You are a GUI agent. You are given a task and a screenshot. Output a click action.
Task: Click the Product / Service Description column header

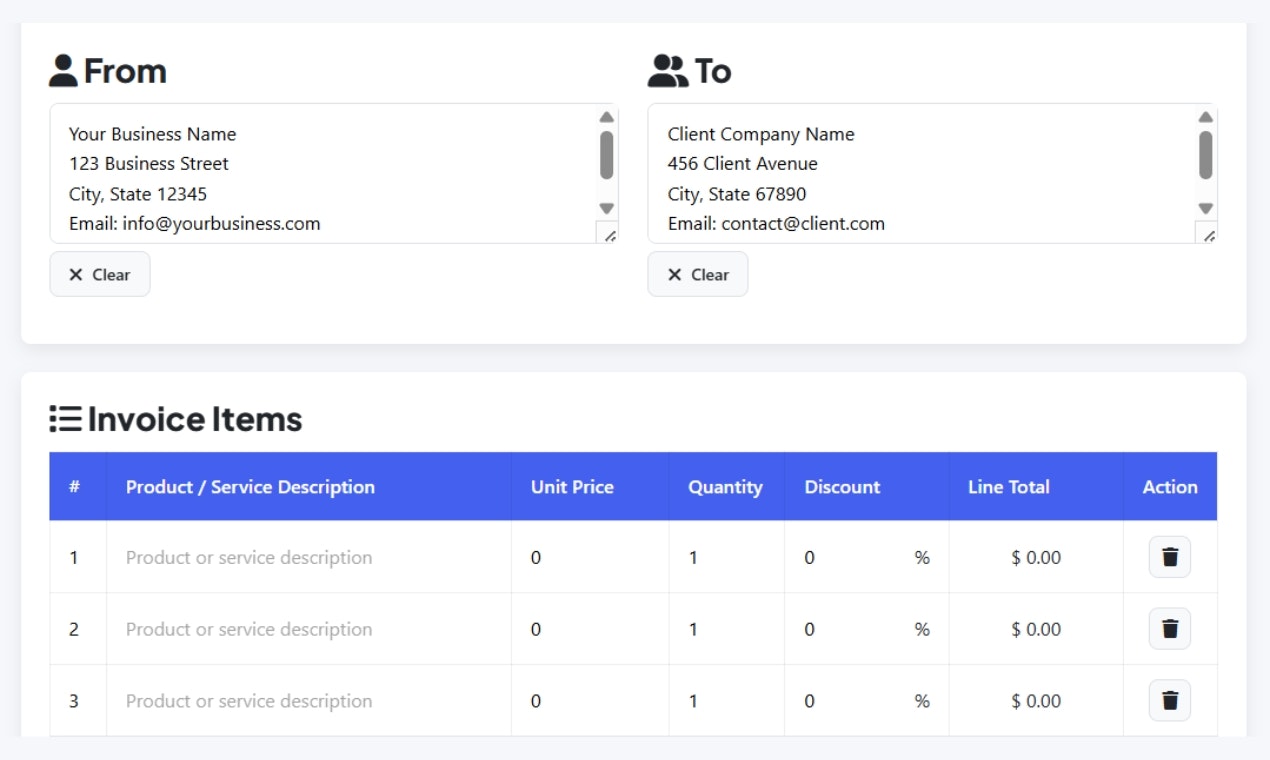tap(250, 487)
